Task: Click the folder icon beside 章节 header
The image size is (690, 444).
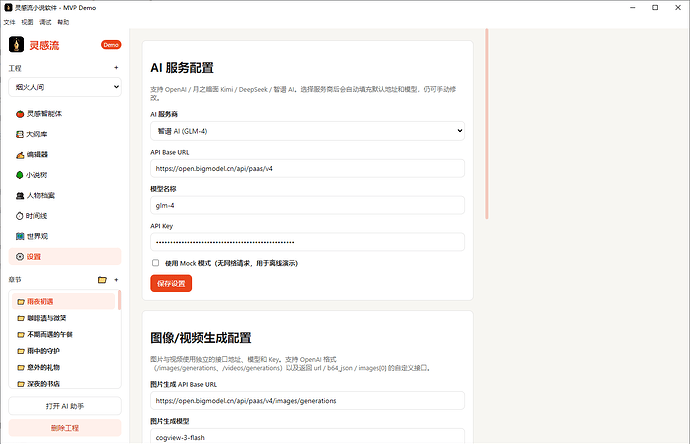Action: (x=102, y=280)
